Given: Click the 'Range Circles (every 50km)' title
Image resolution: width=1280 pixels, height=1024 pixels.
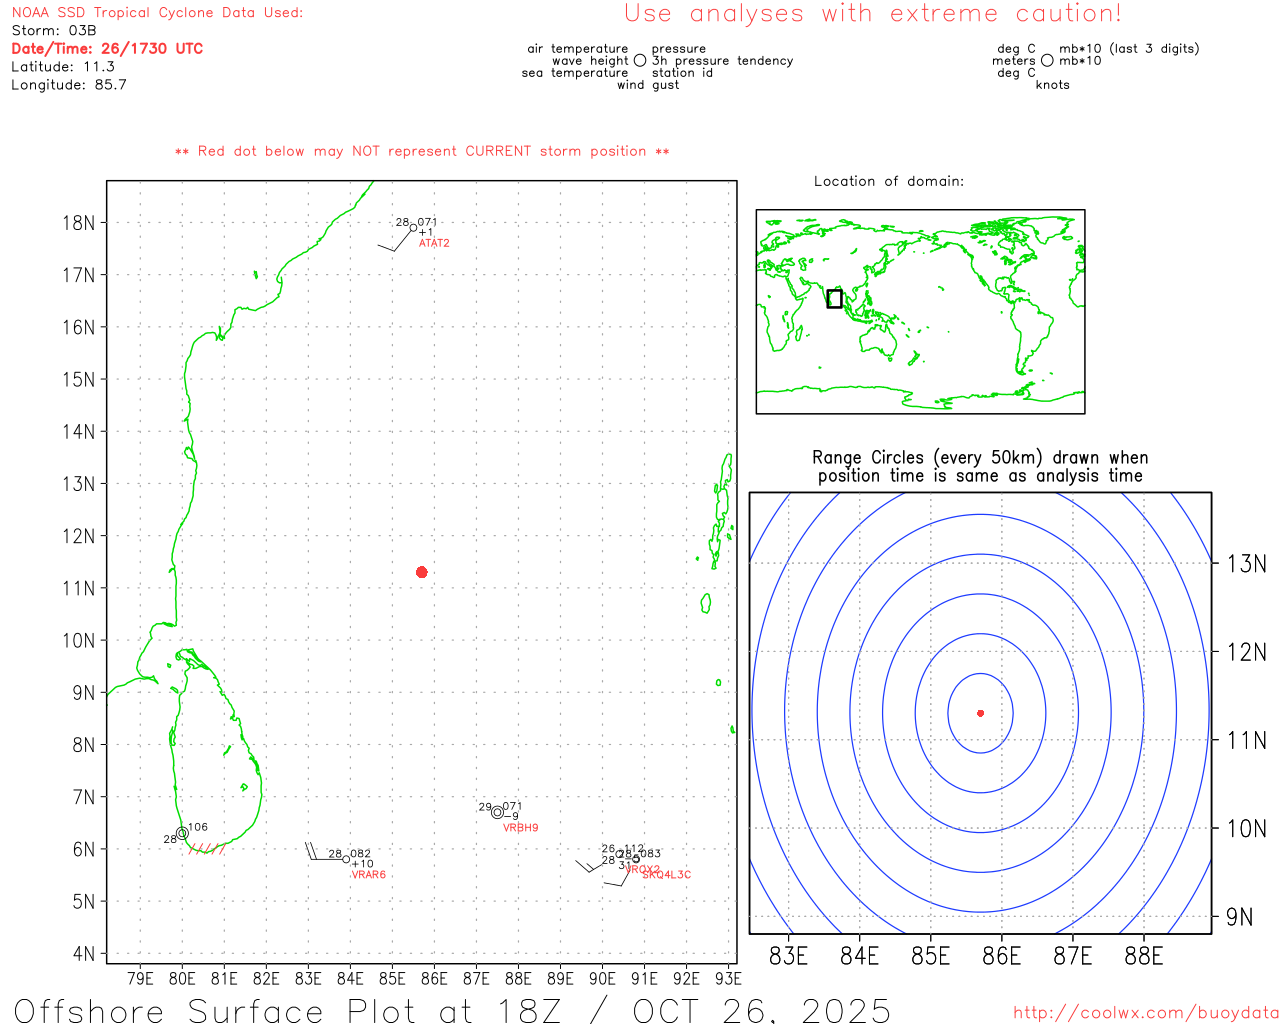Looking at the screenshot, I should 980,466.
